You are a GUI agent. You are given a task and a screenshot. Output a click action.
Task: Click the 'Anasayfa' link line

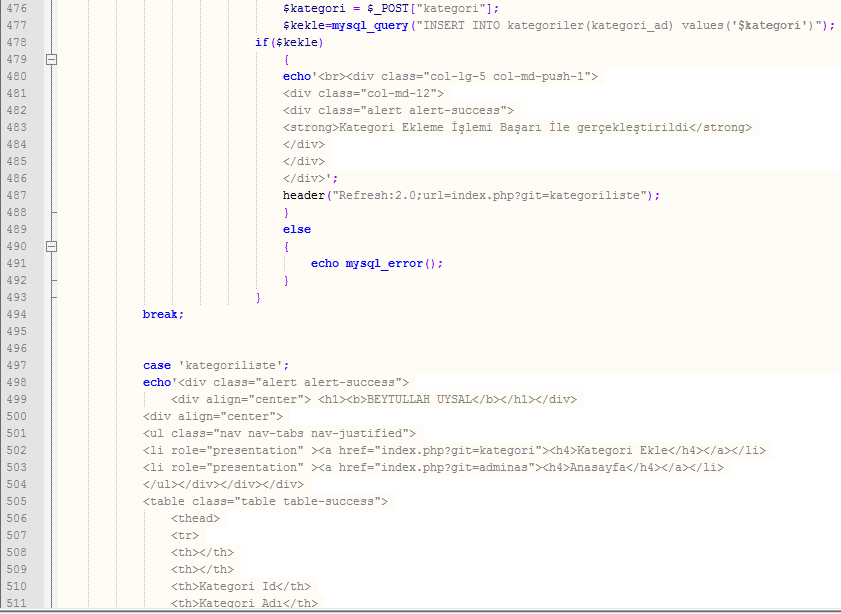pos(433,468)
